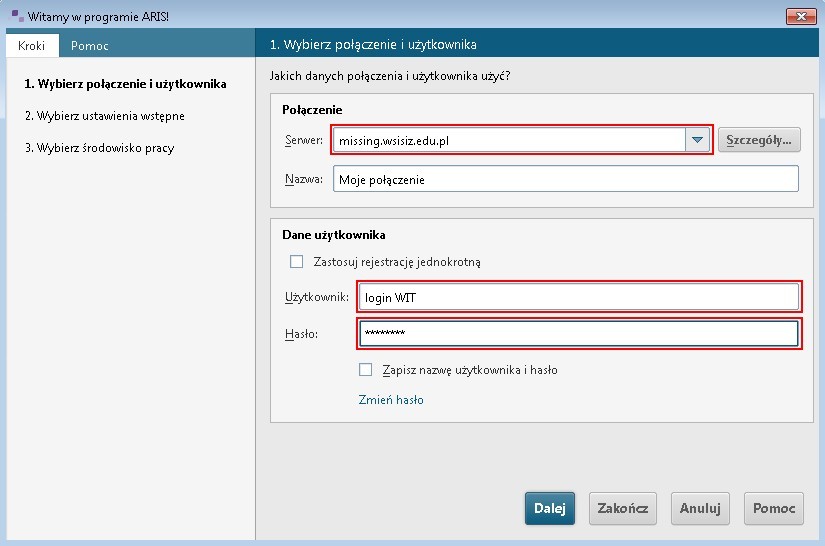
Task: Enable Zastosuj rejestrację jednokrotną checkbox
Action: (297, 261)
